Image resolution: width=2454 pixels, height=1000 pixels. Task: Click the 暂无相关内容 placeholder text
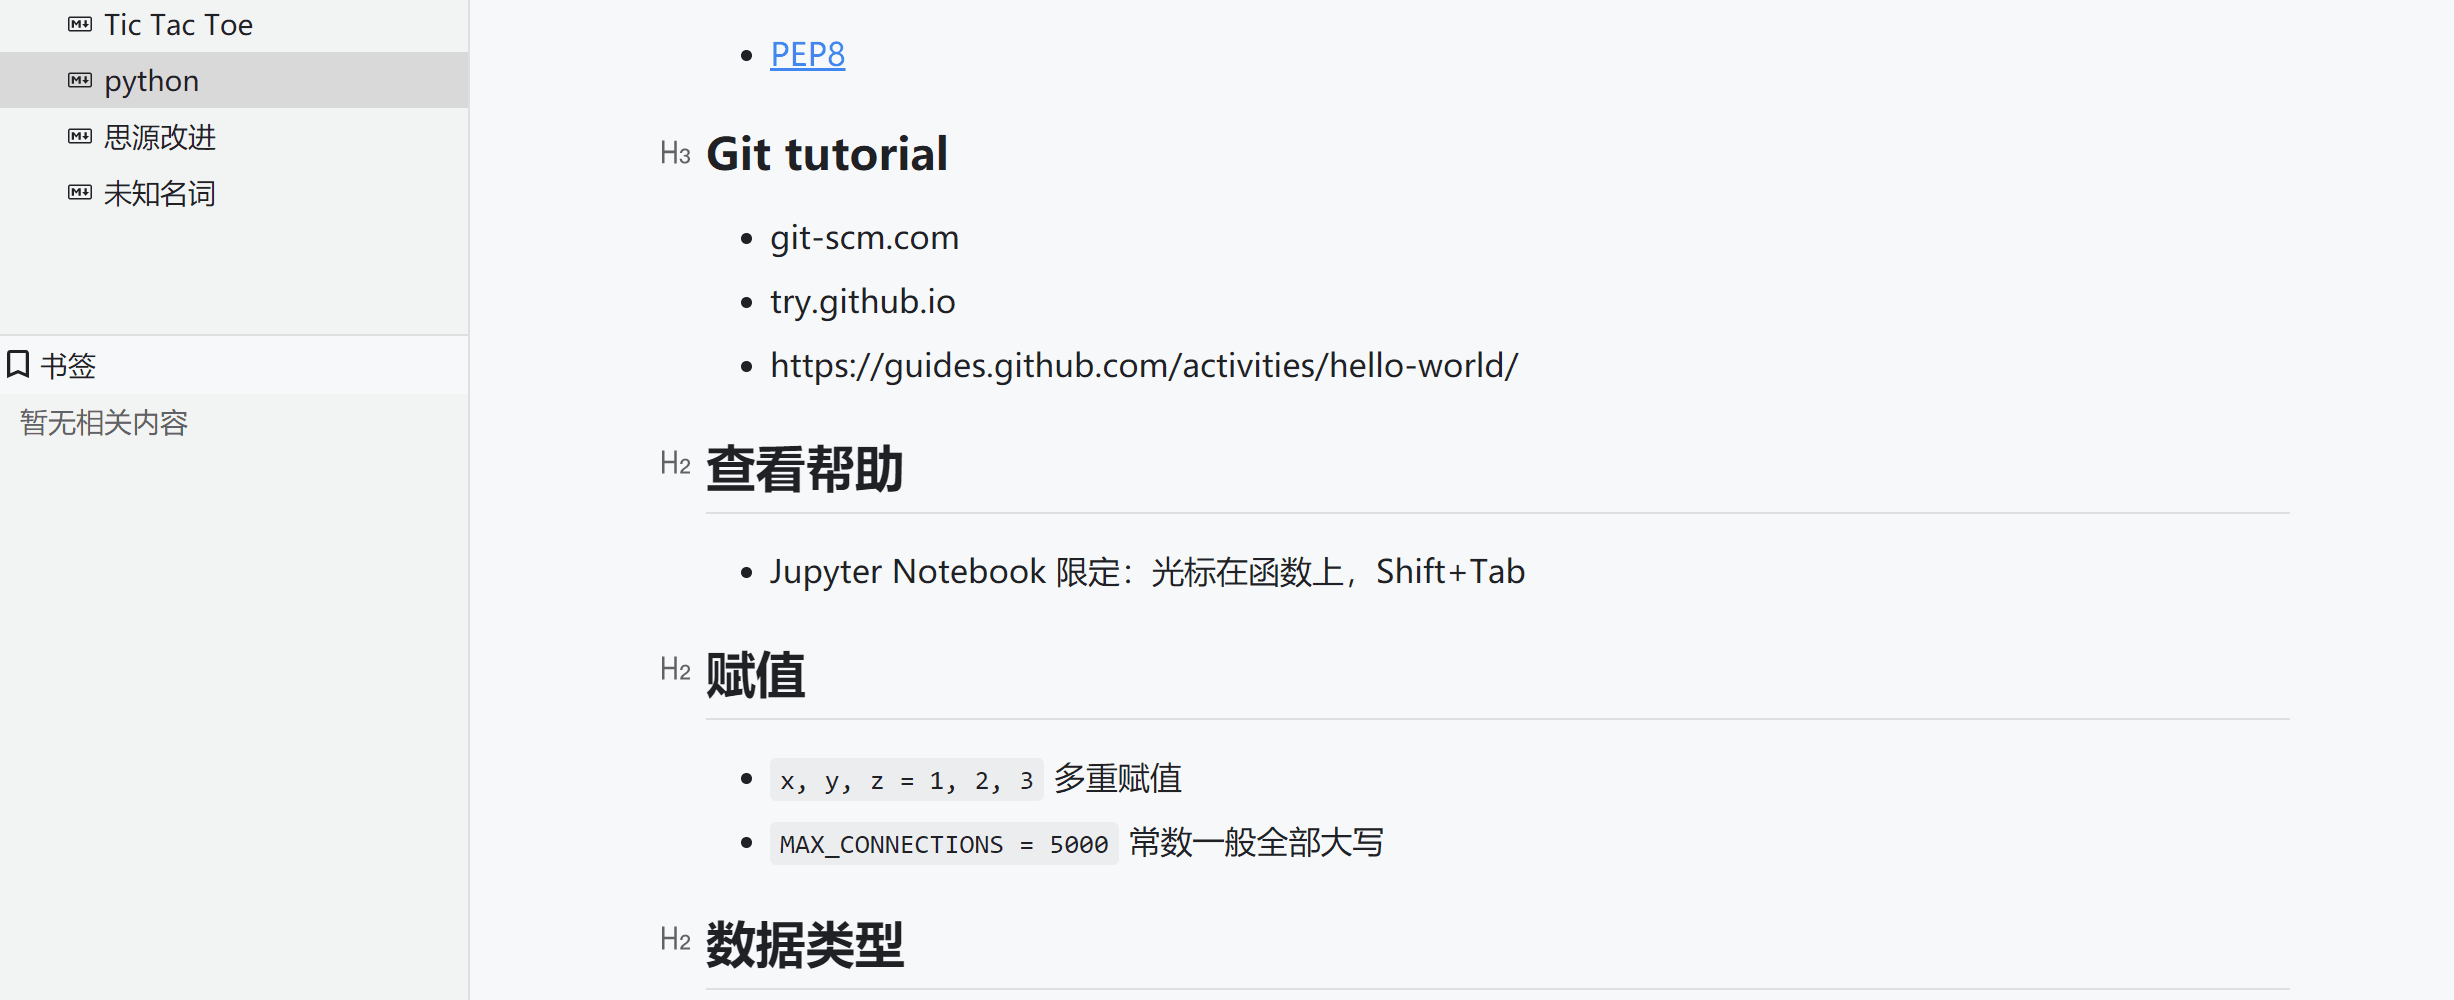tap(104, 422)
